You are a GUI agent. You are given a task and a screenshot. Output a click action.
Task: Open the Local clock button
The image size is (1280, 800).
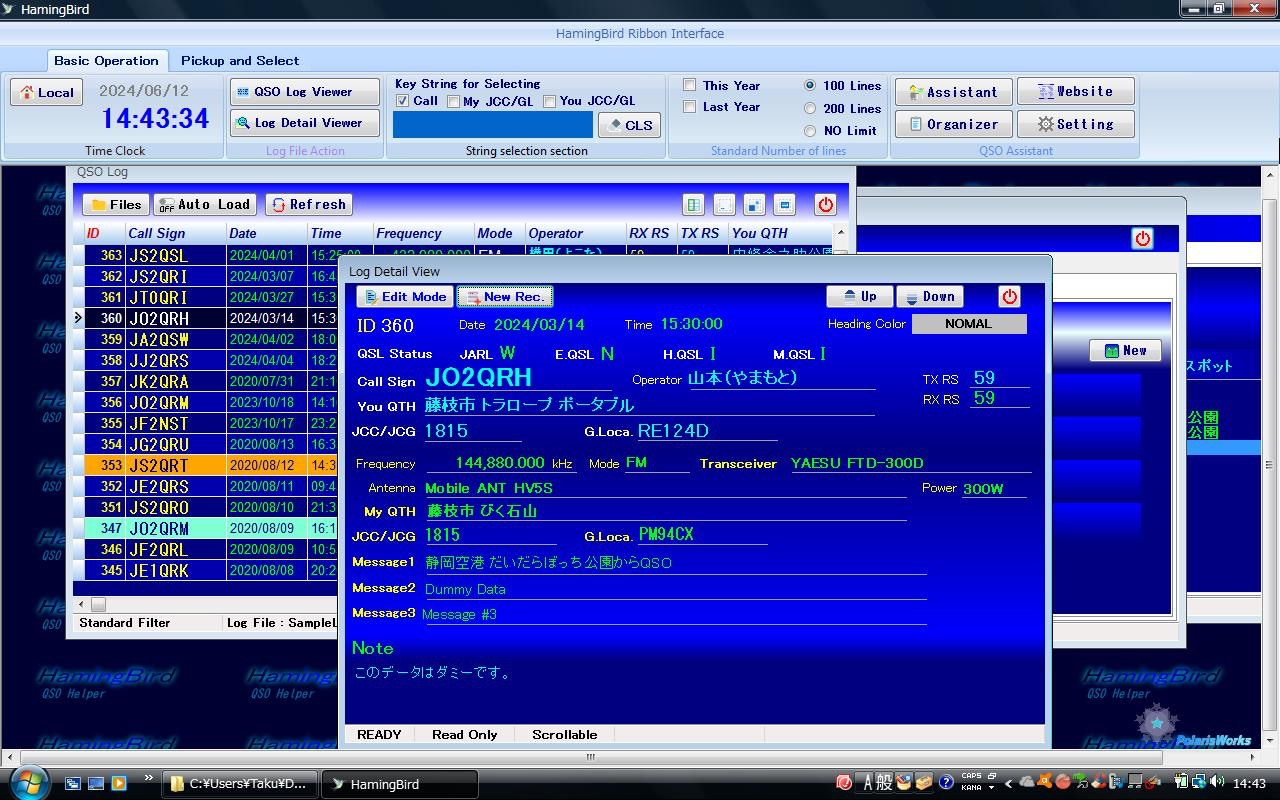(x=46, y=92)
